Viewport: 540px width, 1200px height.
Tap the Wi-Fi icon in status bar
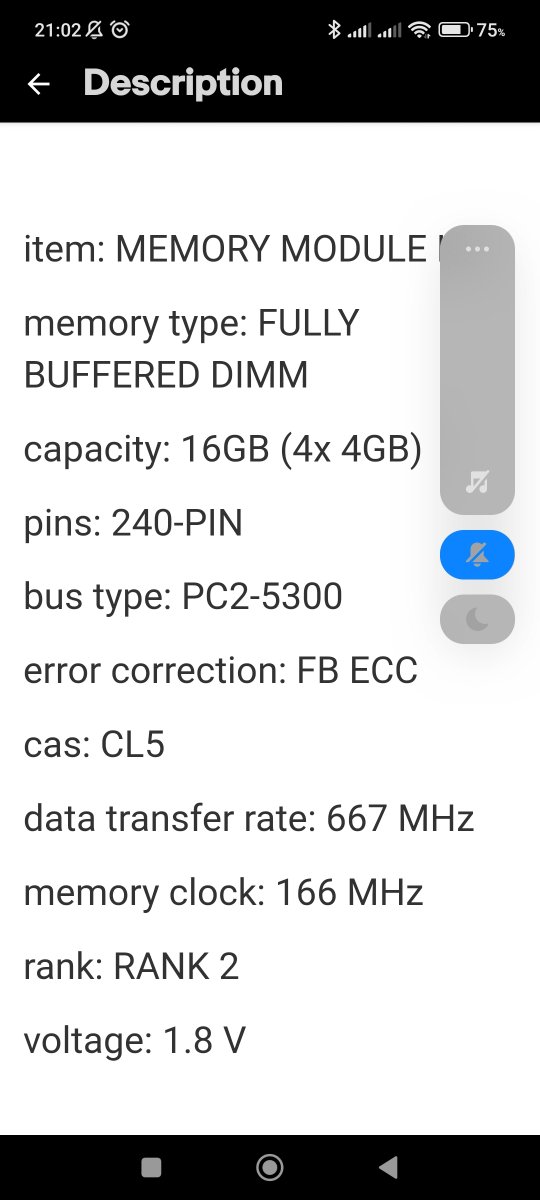420,30
